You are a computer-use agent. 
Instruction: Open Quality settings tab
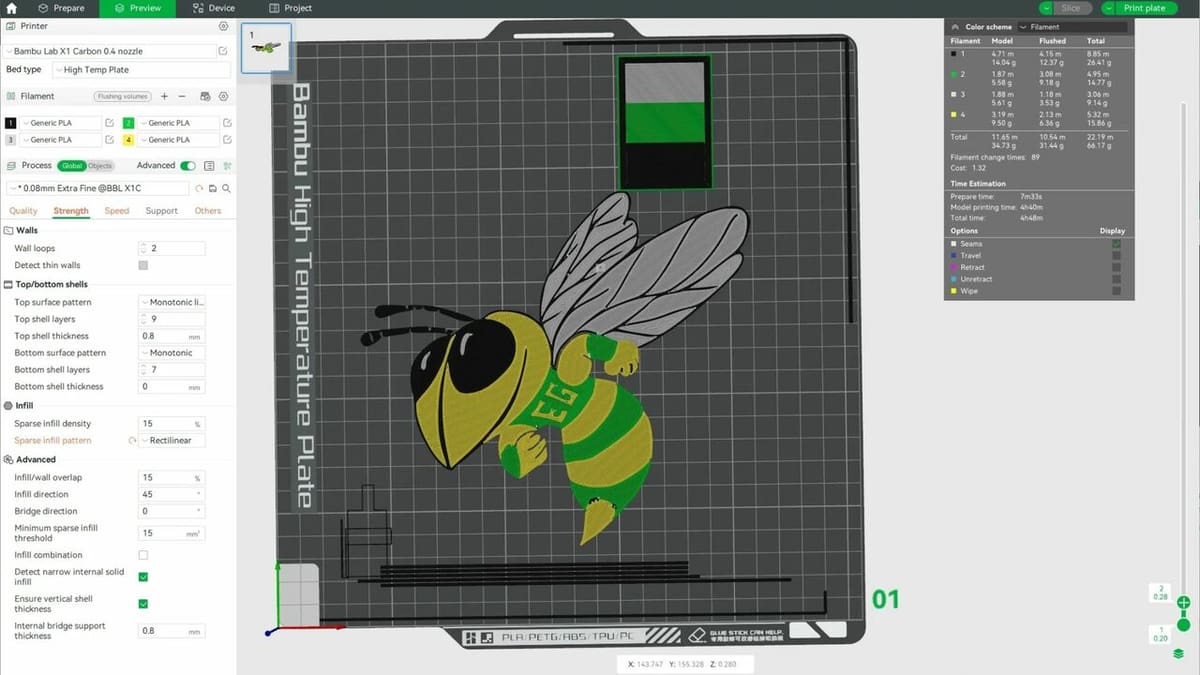coord(23,211)
